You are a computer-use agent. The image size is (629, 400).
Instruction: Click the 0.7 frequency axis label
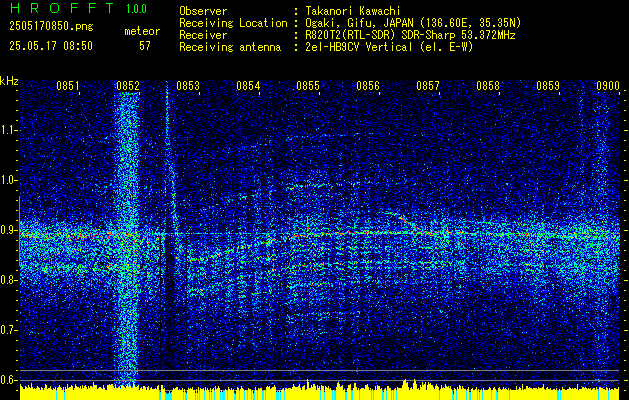coord(9,330)
